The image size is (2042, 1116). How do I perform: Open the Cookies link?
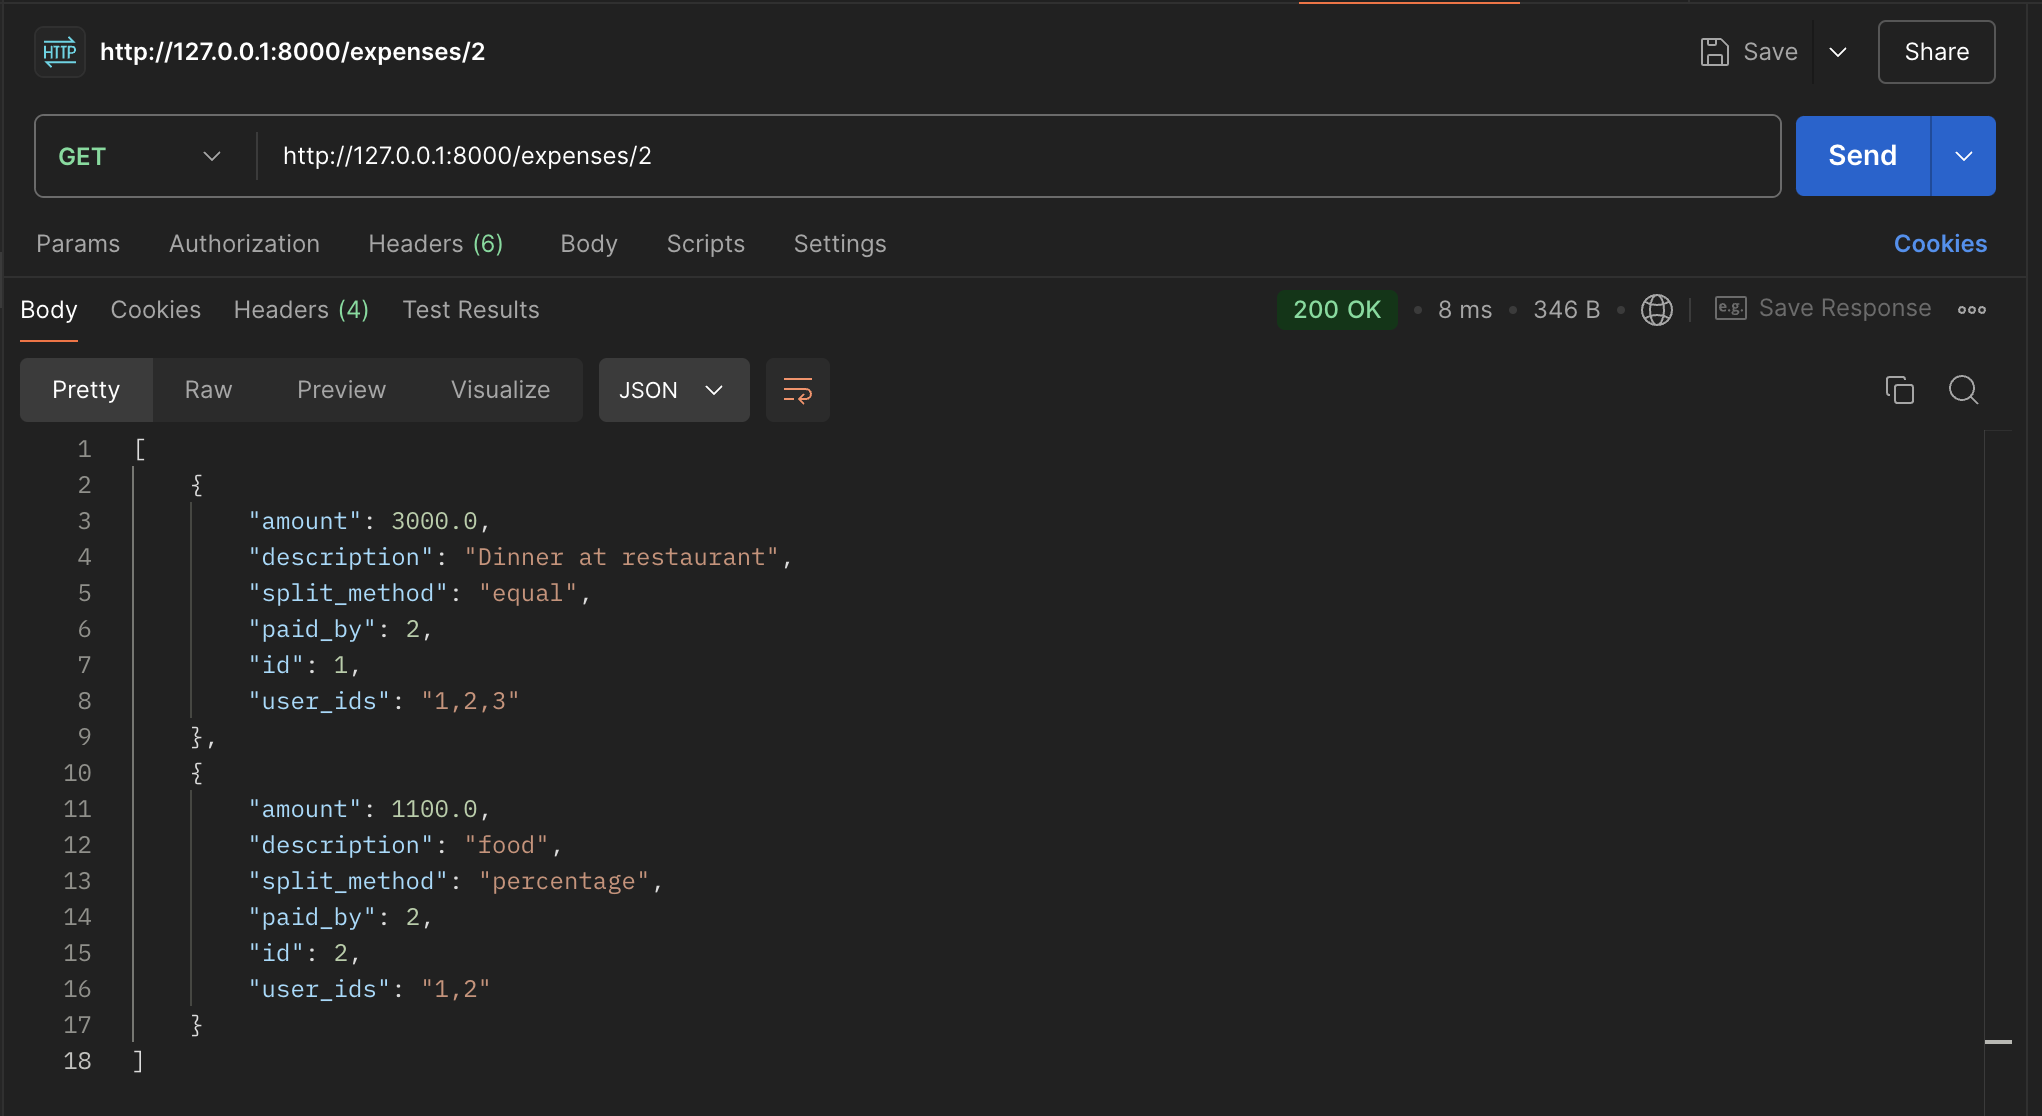1939,244
